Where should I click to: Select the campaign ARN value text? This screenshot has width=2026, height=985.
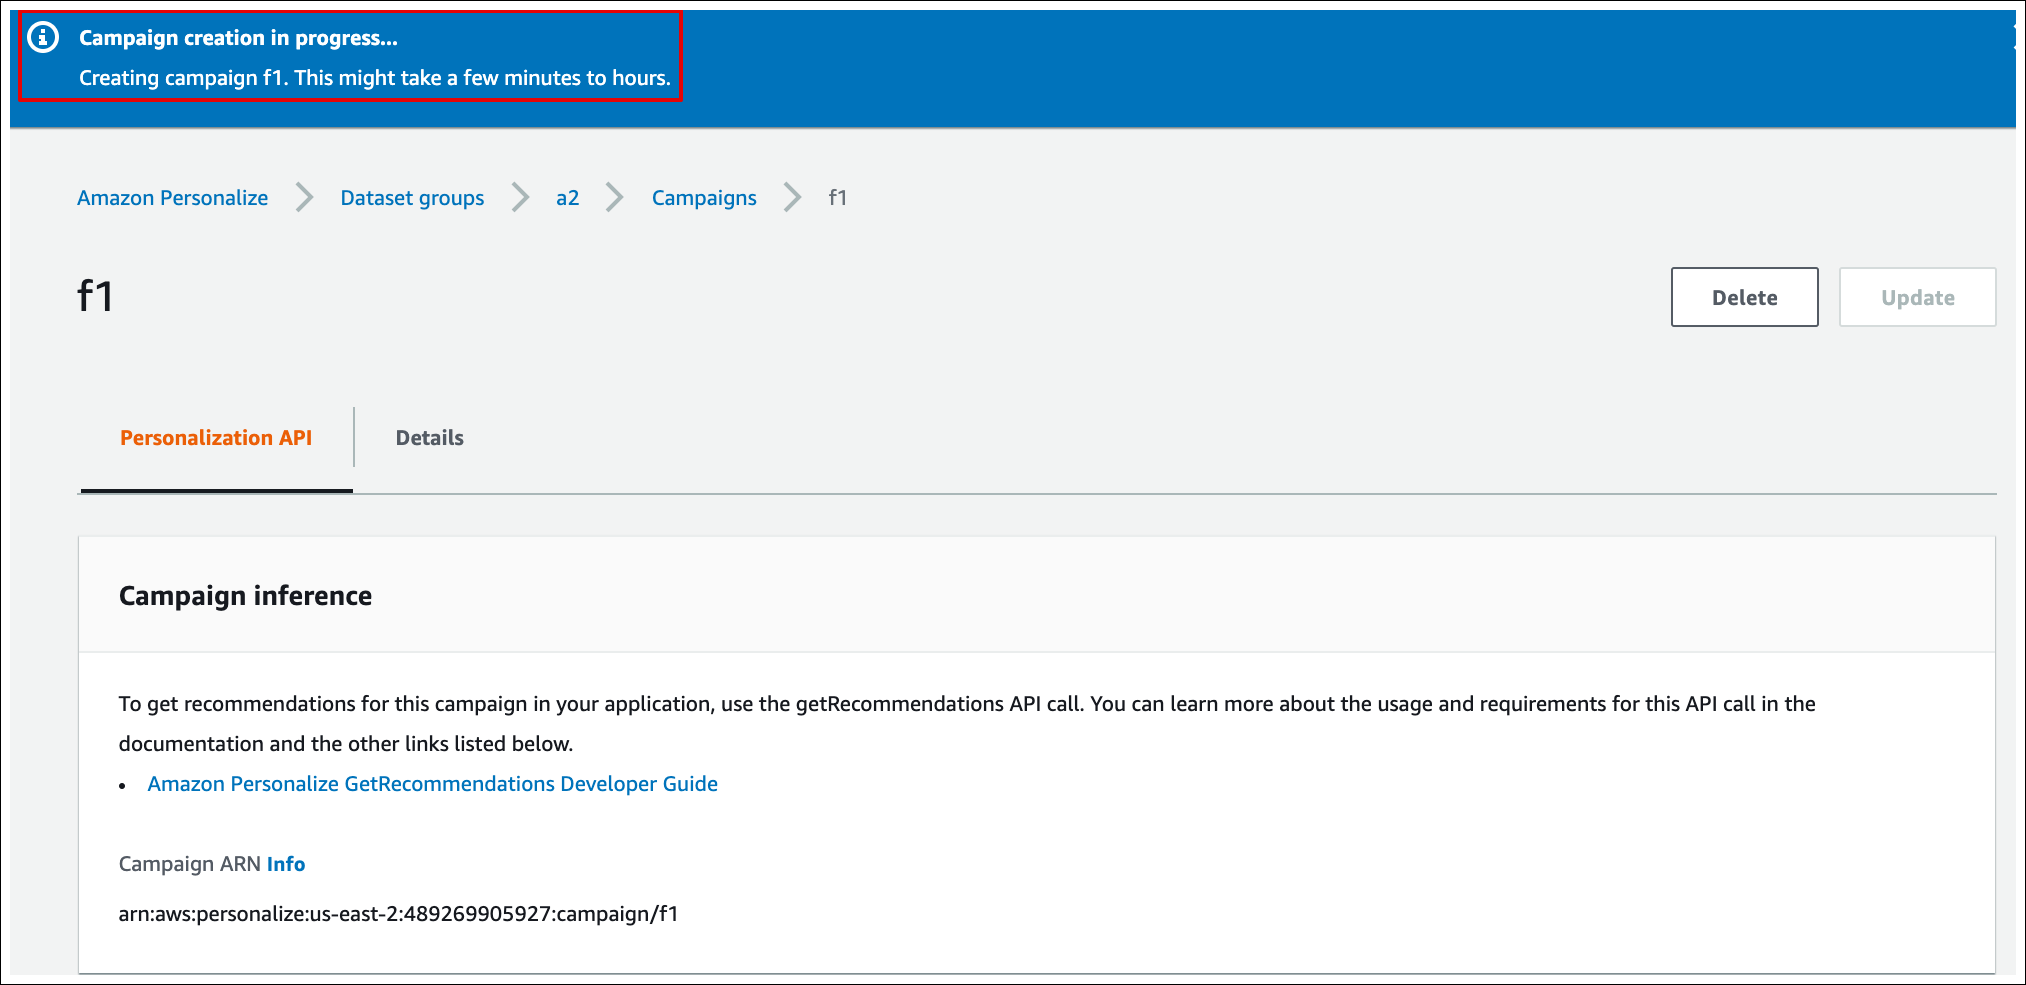399,914
